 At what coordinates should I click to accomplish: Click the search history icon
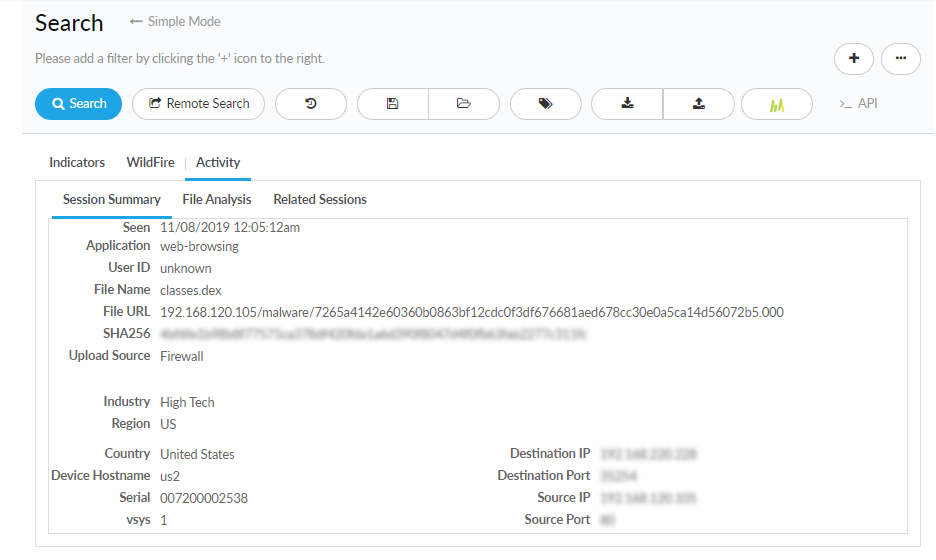(311, 104)
